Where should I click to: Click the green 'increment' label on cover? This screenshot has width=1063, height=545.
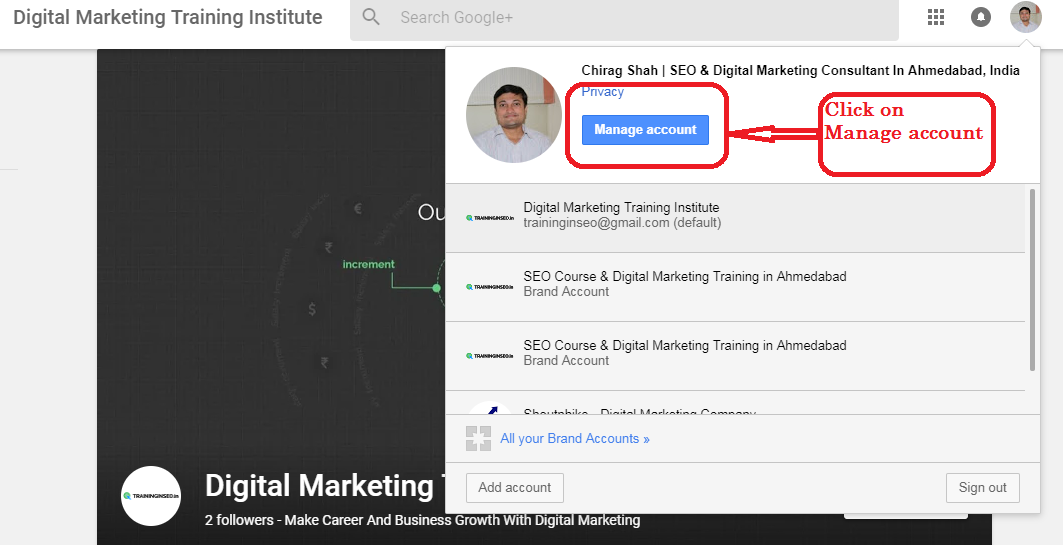(368, 264)
